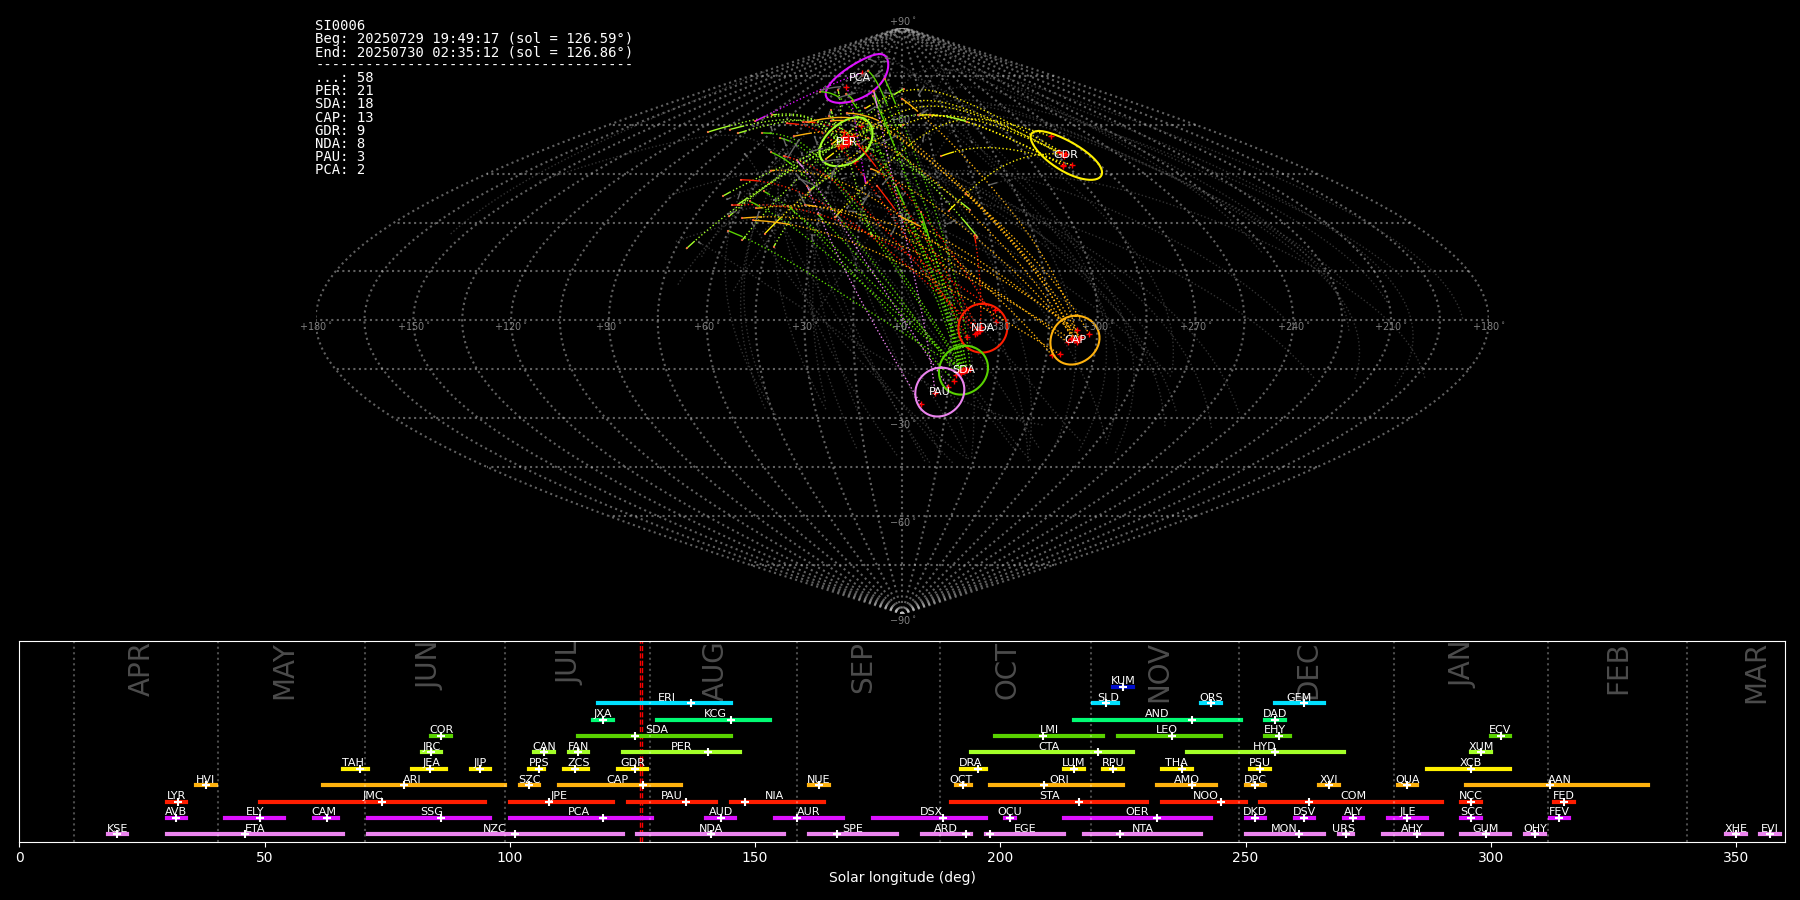1800x900 pixels.
Task: Click the 'End: 20250730 02:35:12' line
Action: [474, 52]
